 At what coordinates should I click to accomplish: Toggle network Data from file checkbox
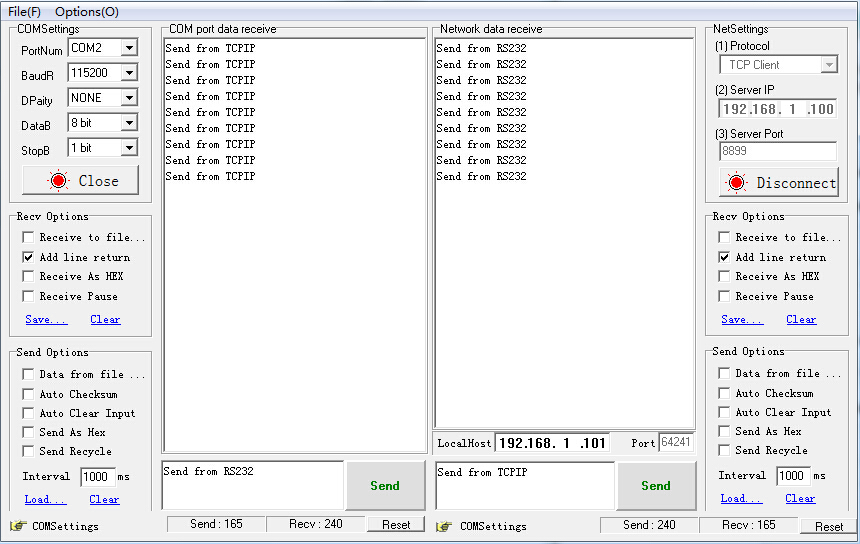[724, 373]
